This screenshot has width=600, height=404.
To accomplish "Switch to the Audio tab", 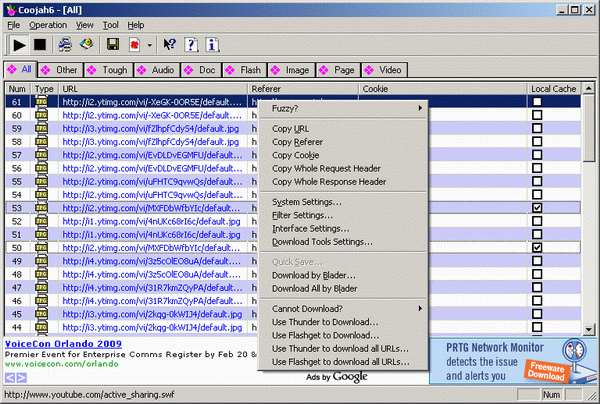I will (x=157, y=70).
